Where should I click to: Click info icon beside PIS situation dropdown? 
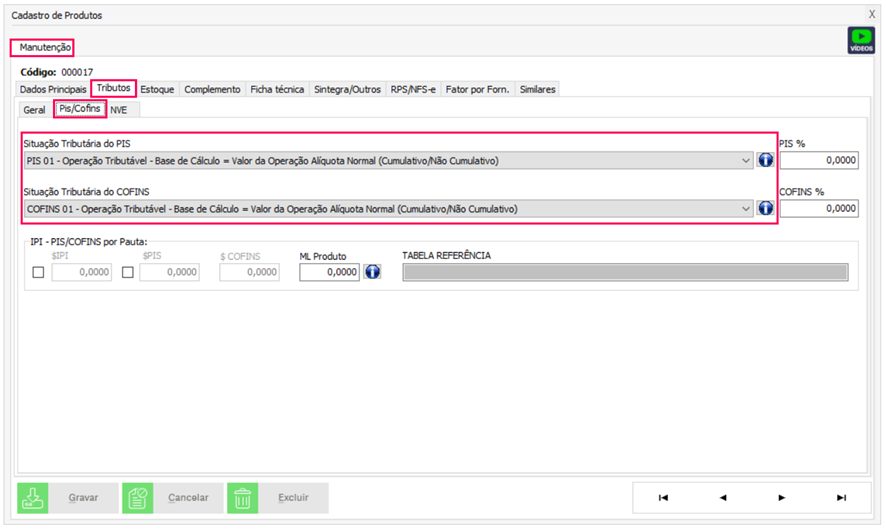(x=766, y=161)
